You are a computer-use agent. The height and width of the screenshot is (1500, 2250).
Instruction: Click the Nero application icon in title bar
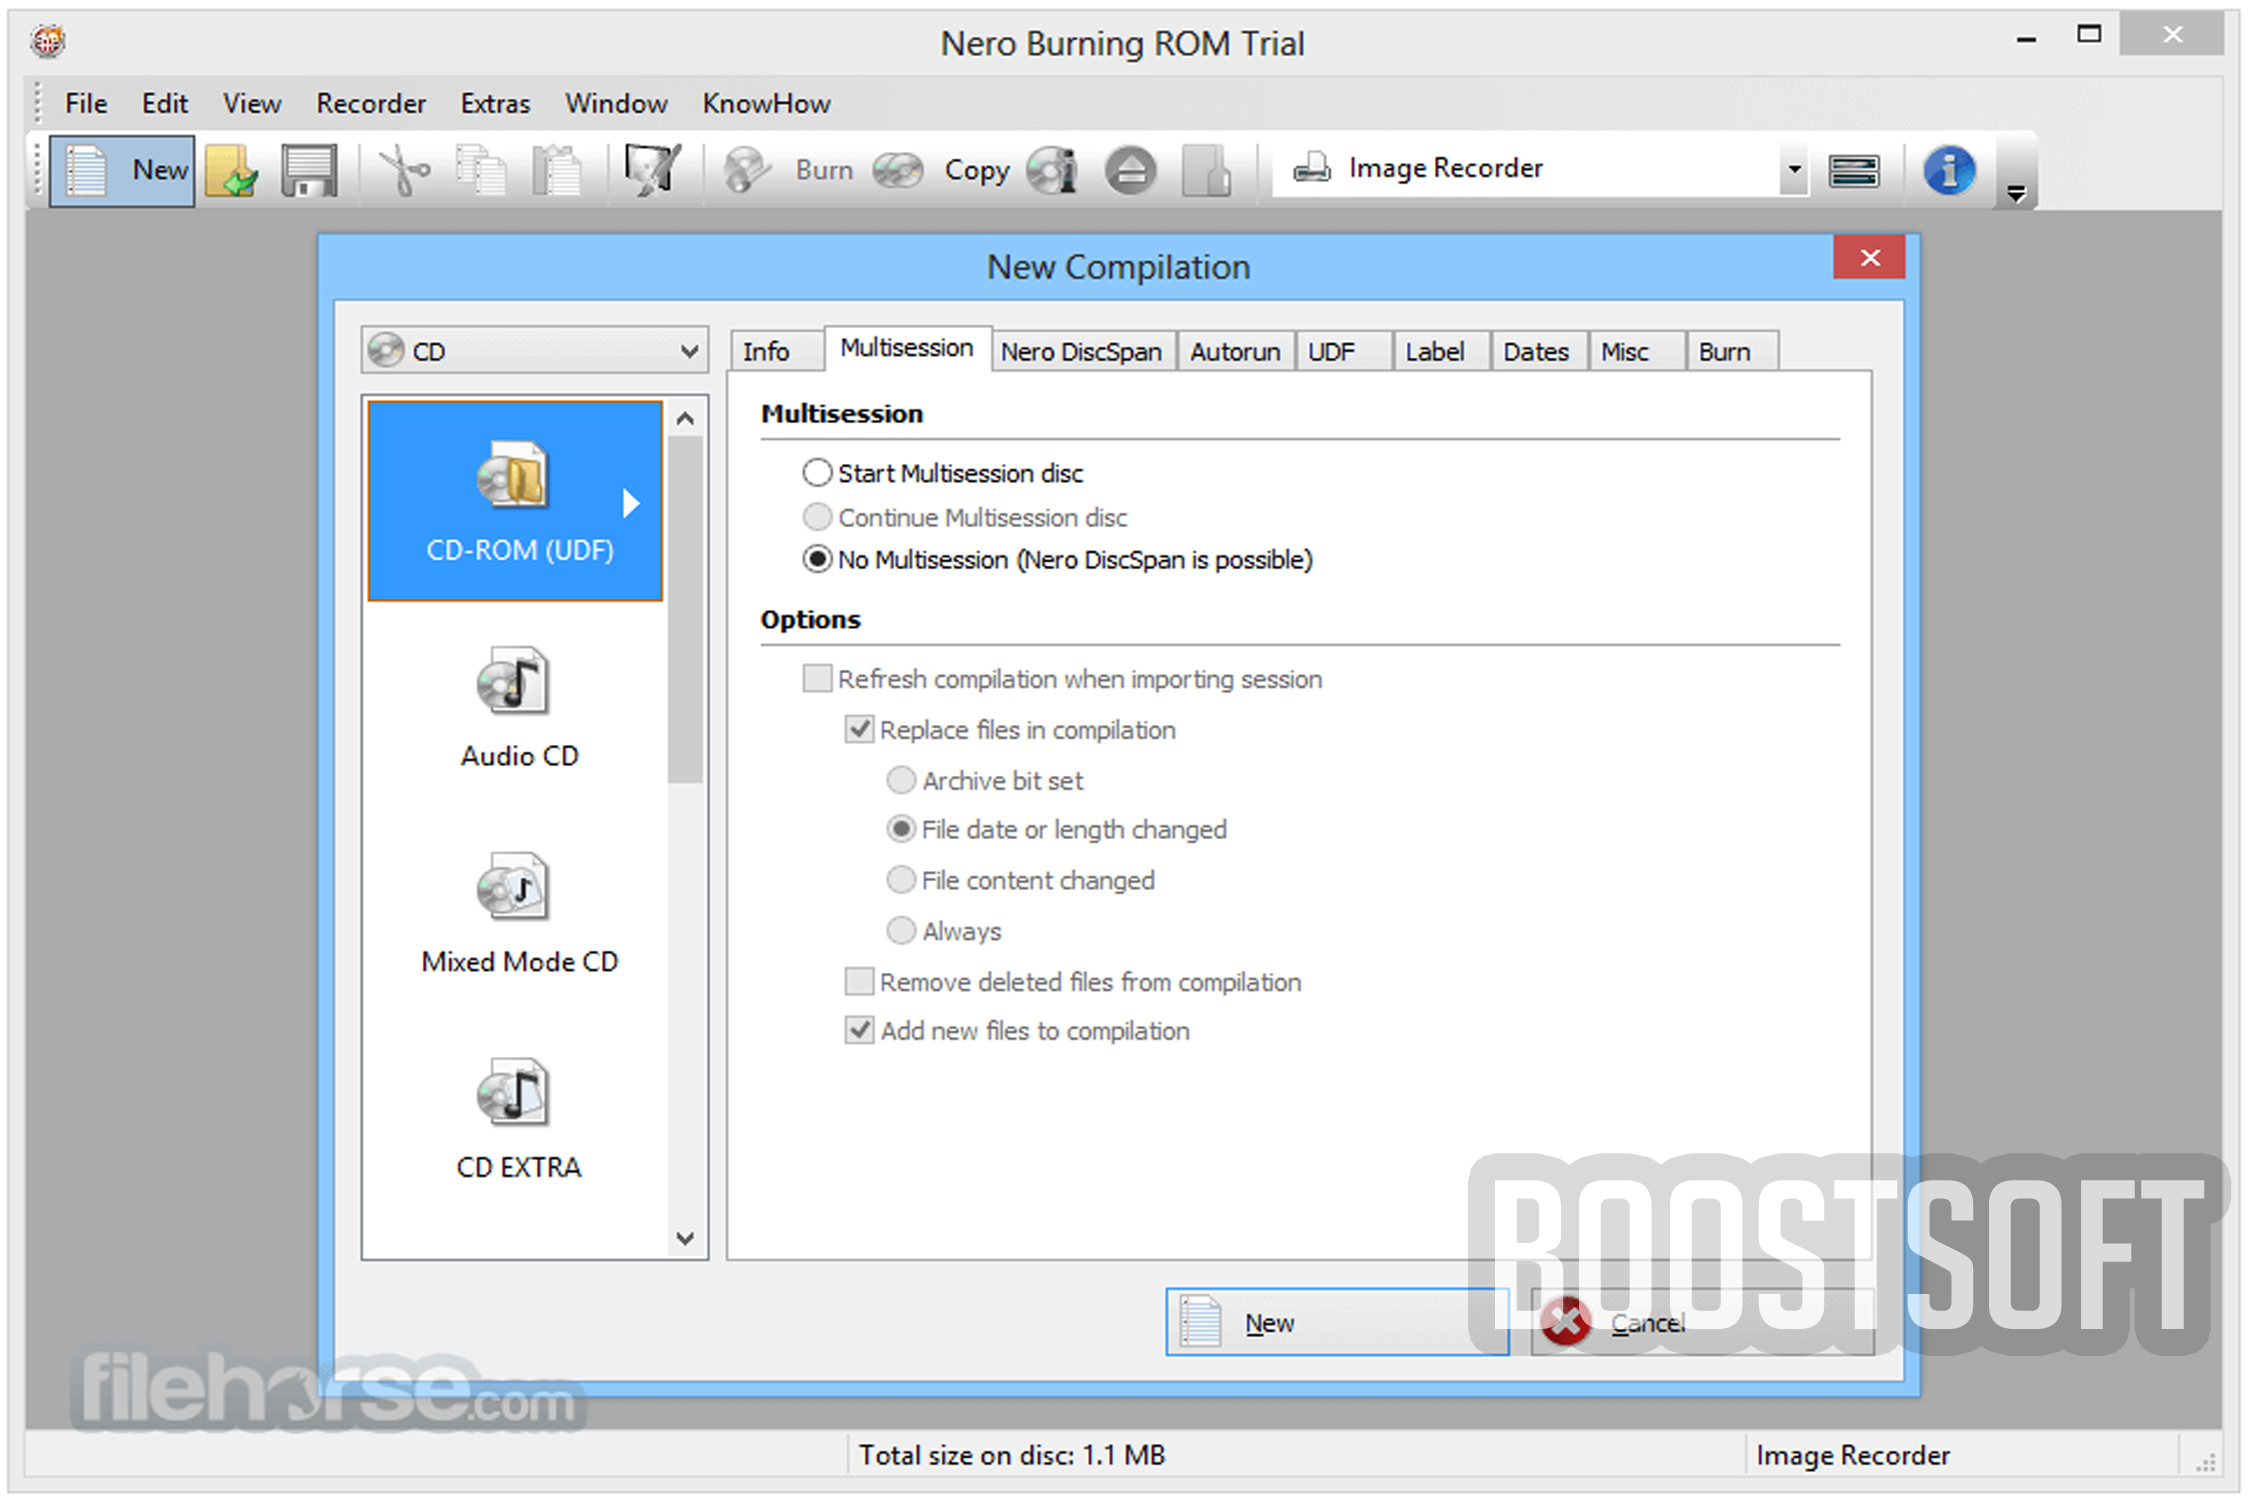tap(47, 41)
